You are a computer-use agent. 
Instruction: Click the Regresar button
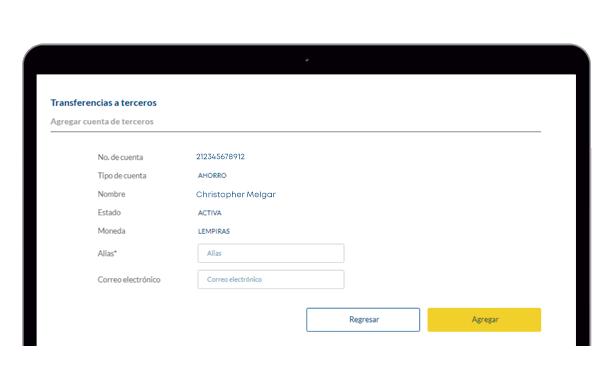coord(363,320)
